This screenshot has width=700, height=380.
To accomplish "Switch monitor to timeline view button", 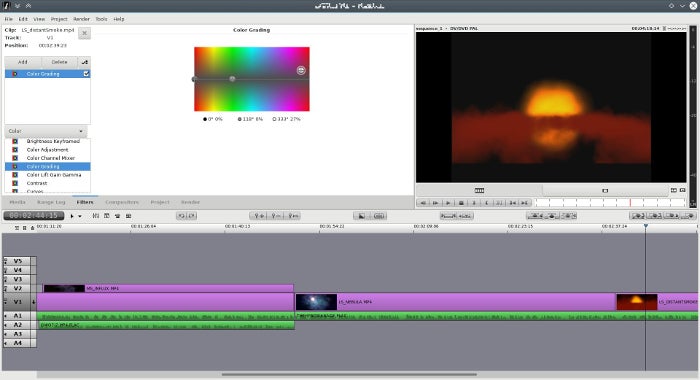I will (x=479, y=191).
